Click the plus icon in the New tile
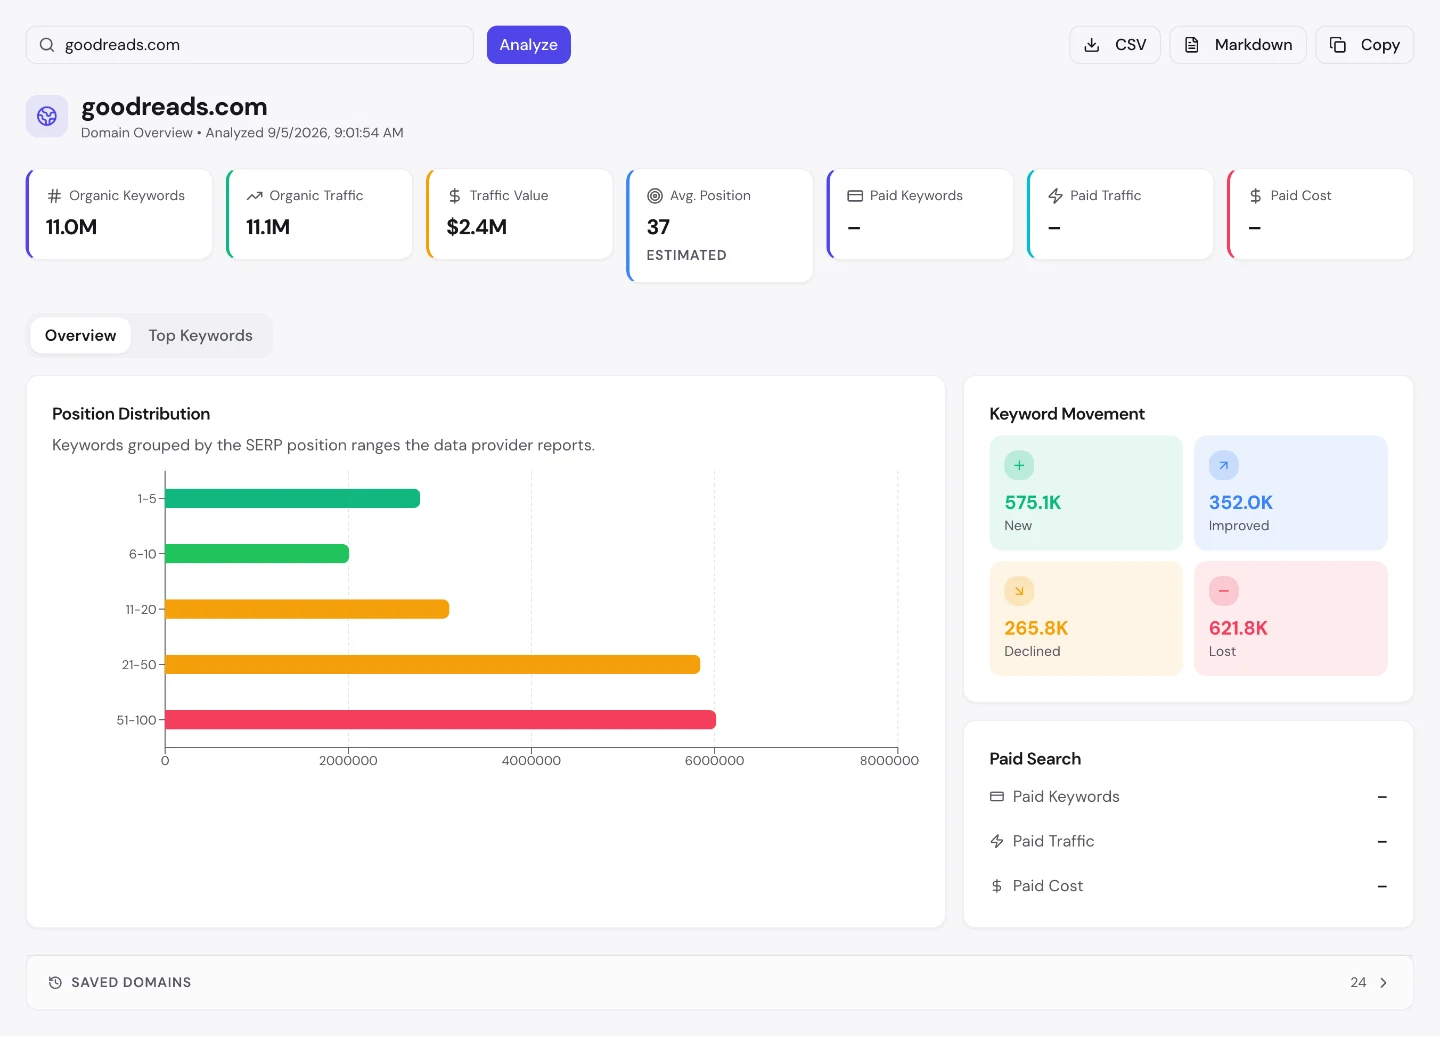Viewport: 1440px width, 1037px height. coord(1019,465)
